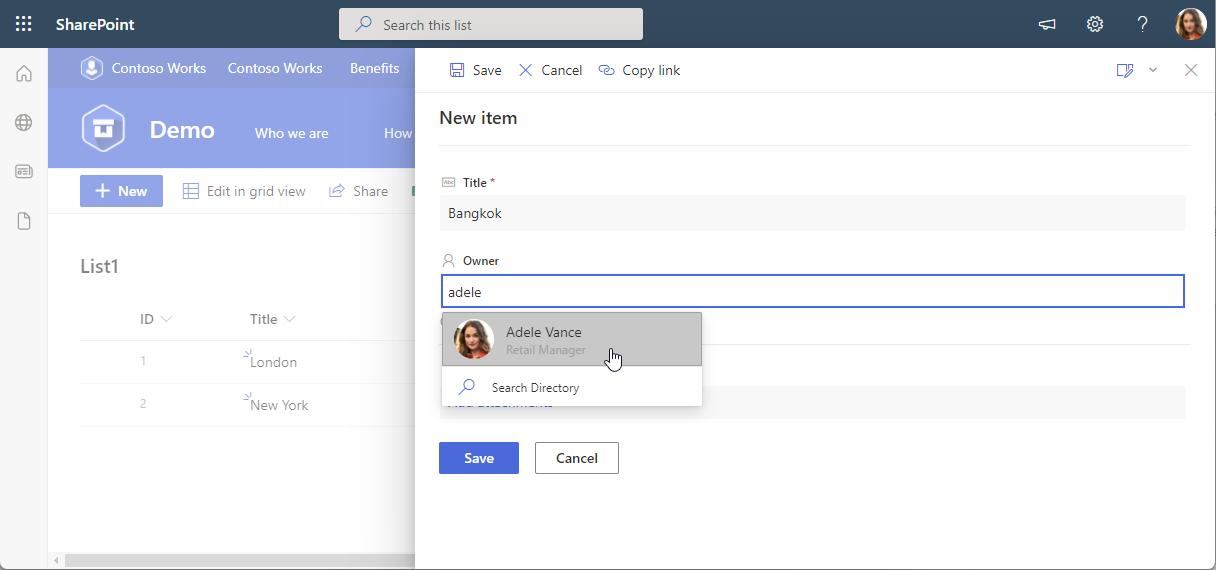Open the settings gear icon

(x=1095, y=24)
